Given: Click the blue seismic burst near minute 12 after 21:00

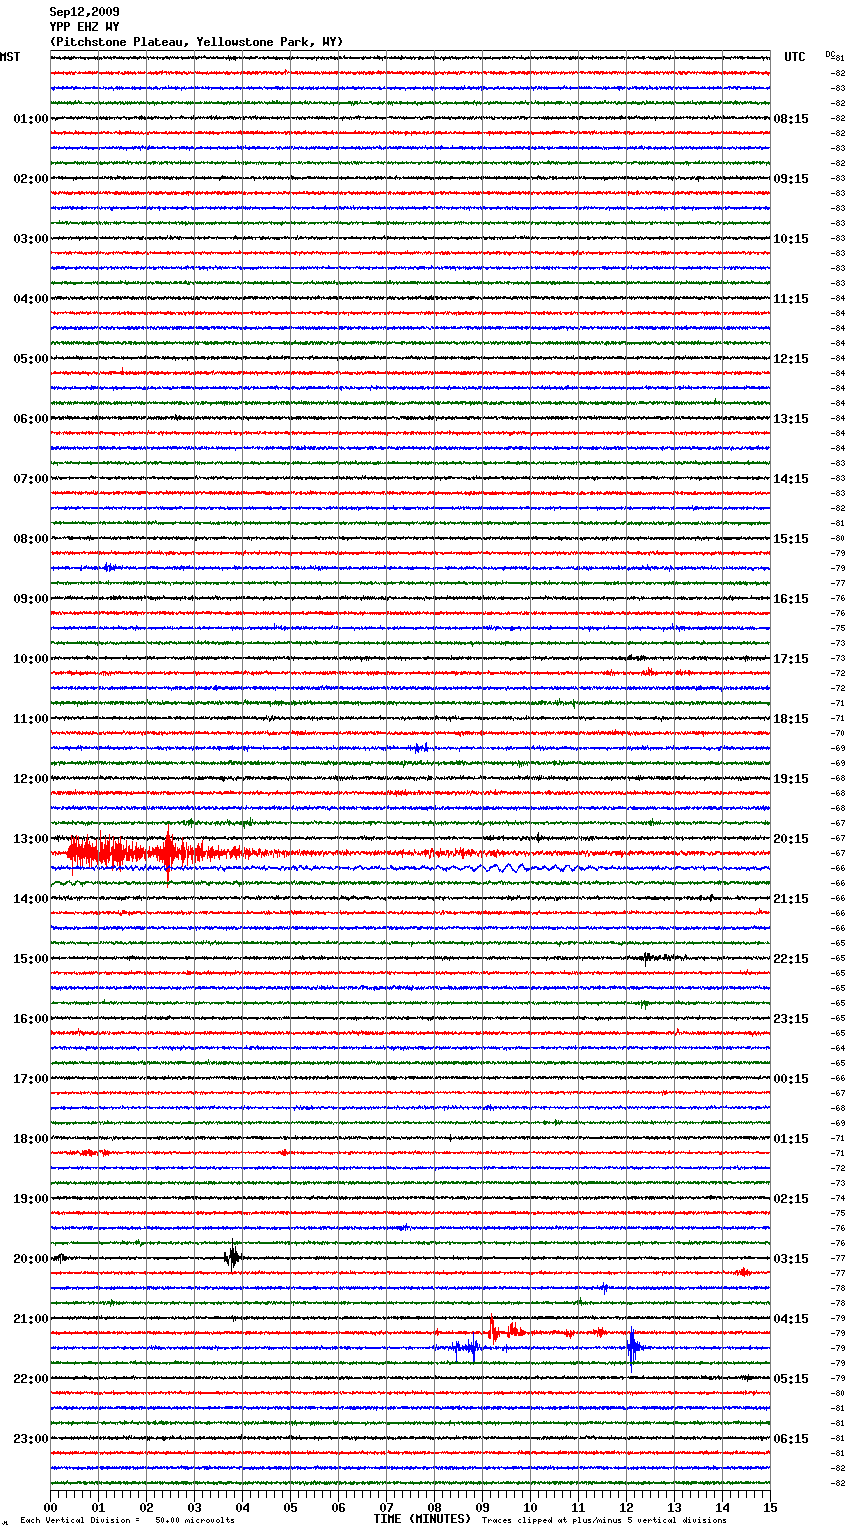Looking at the screenshot, I should (632, 1348).
